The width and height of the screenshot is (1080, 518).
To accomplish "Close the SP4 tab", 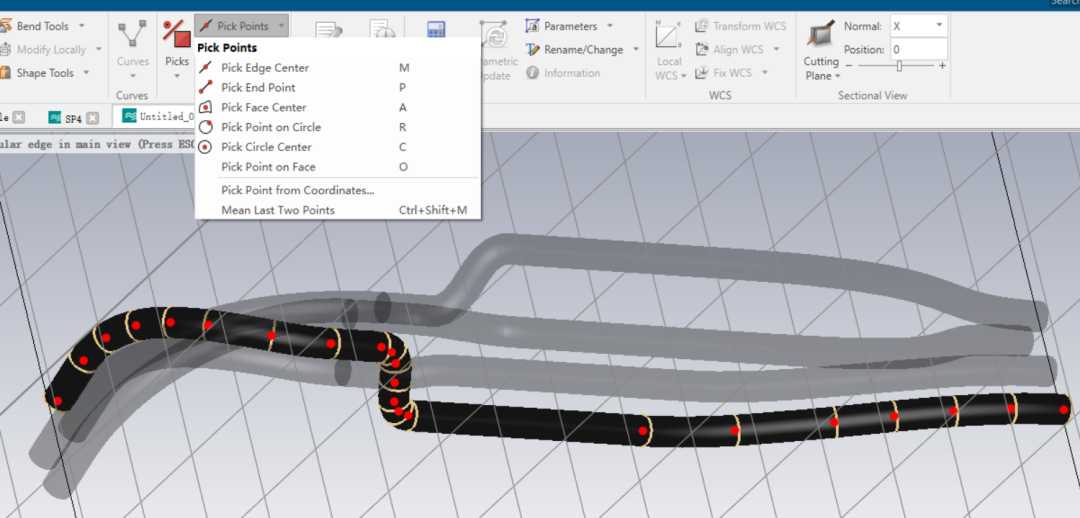I will click(92, 118).
